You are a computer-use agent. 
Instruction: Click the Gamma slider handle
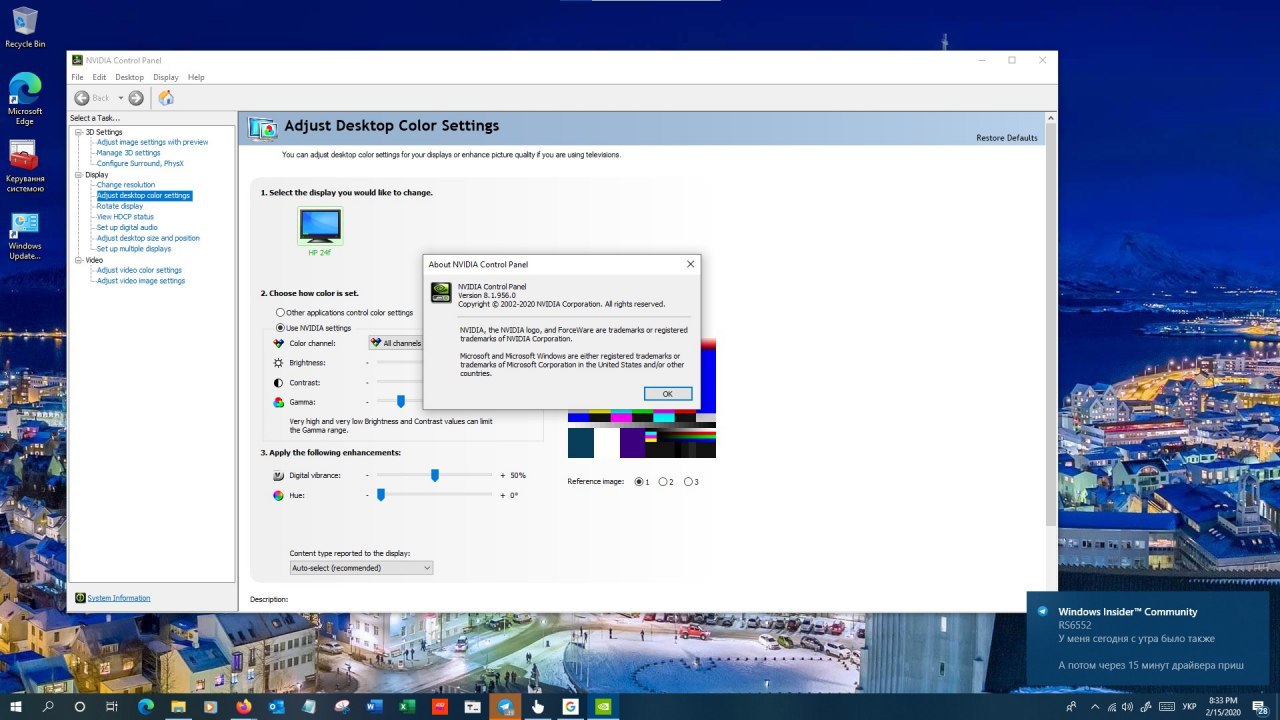401,401
